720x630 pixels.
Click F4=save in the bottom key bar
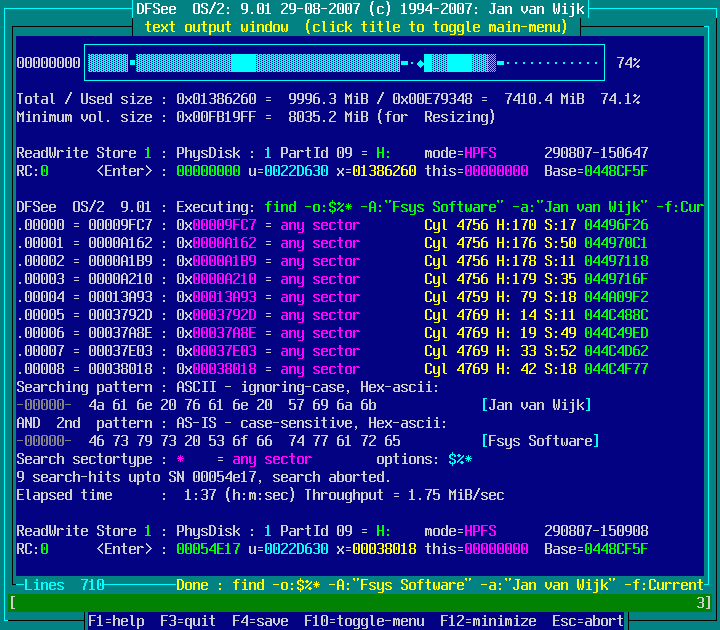tap(260, 621)
